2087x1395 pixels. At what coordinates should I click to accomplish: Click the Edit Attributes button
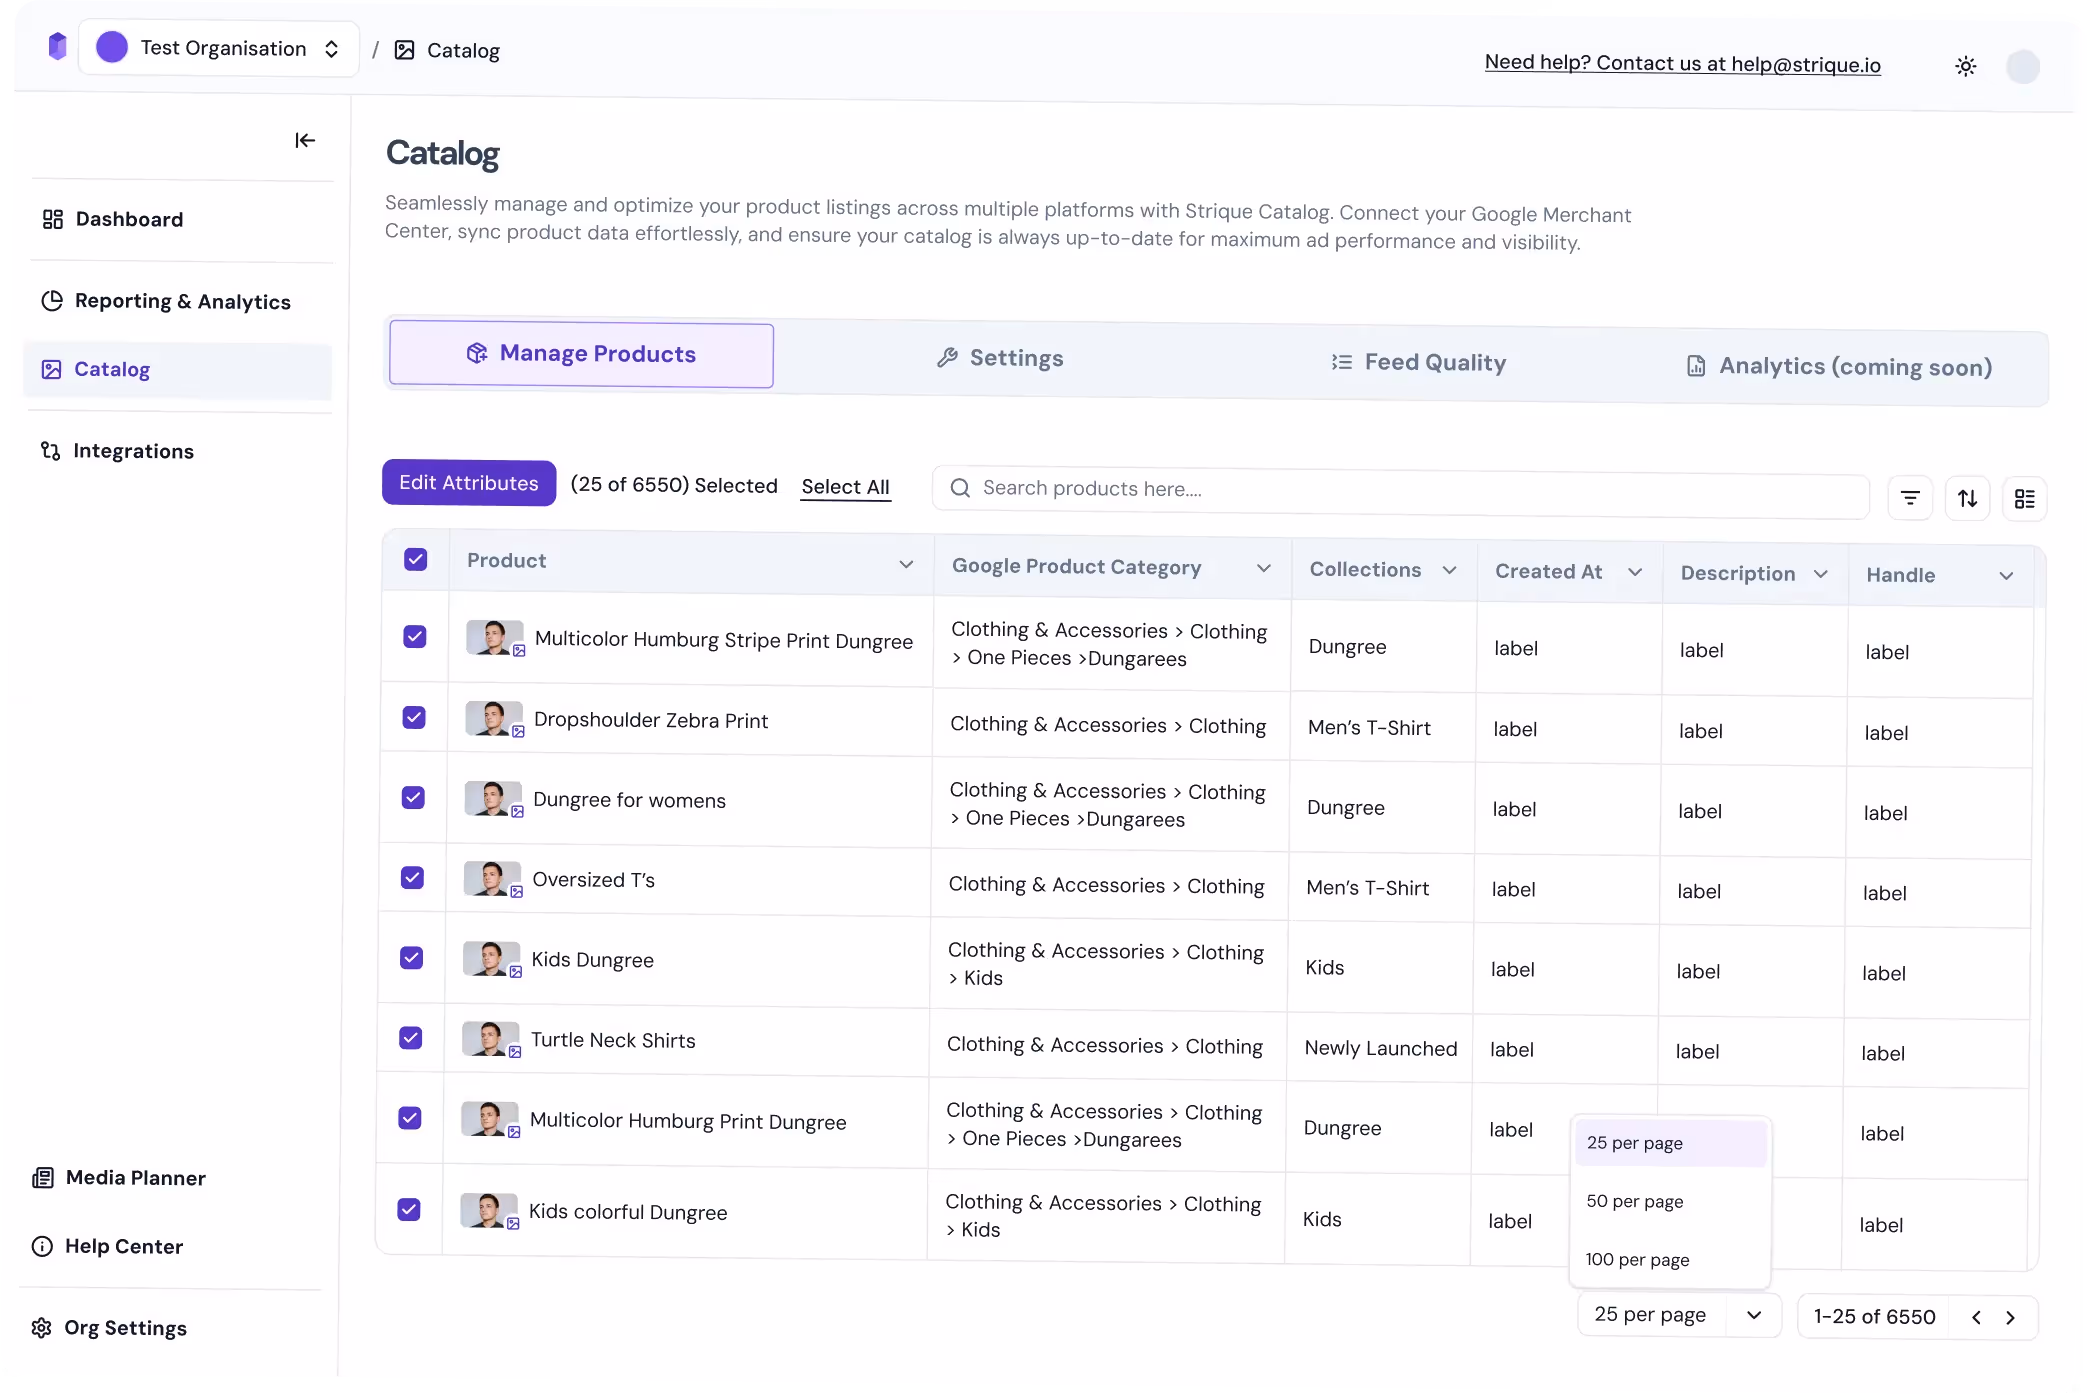(469, 483)
